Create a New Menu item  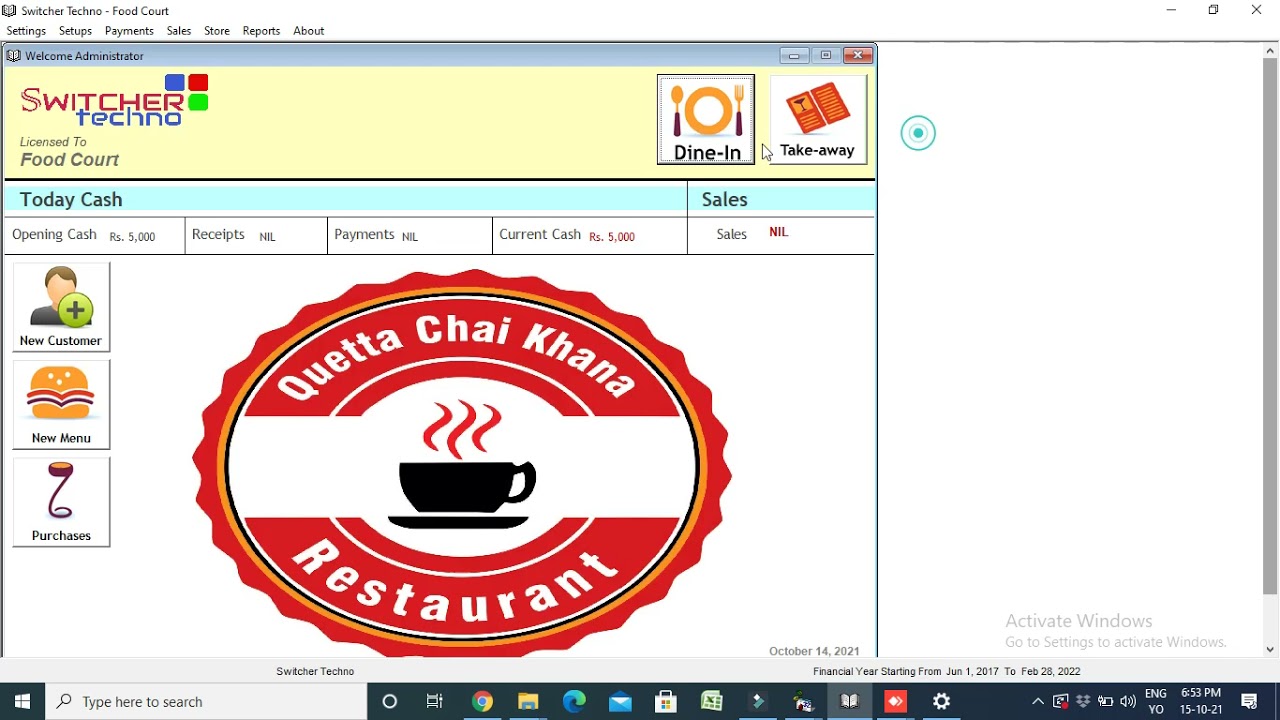[x=61, y=404]
